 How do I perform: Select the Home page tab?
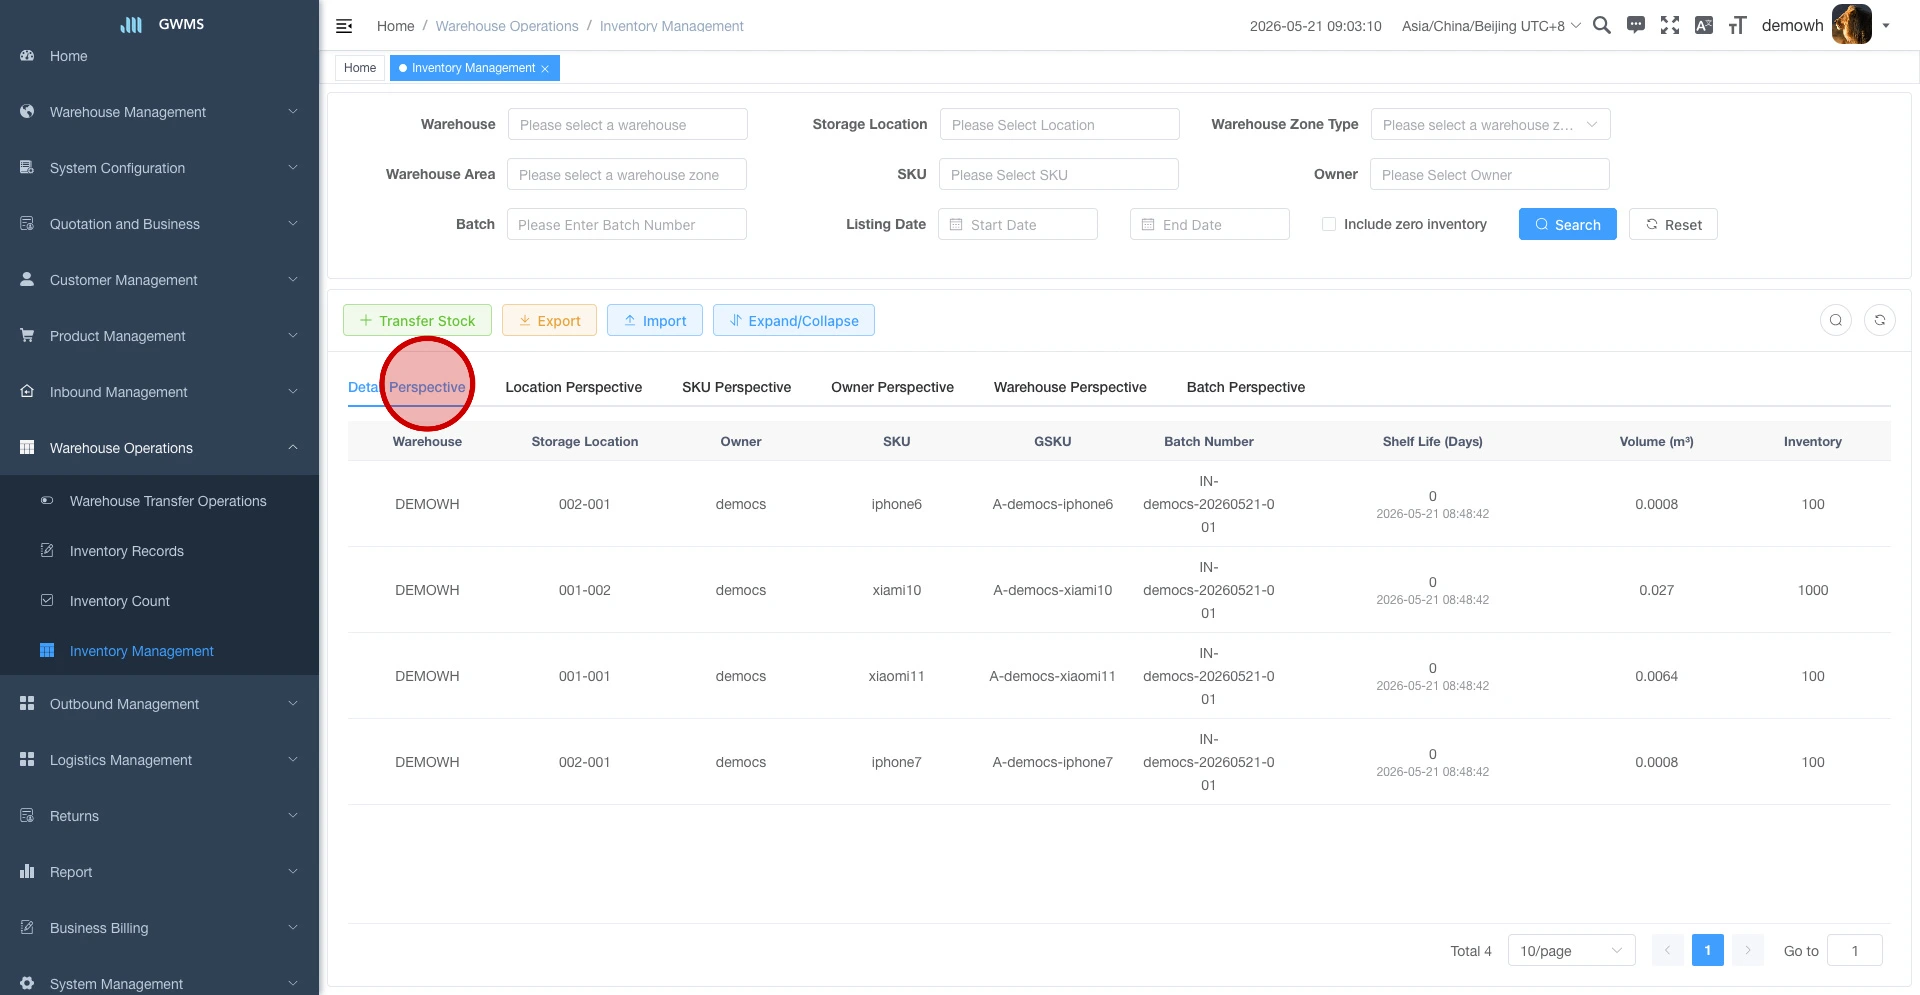(x=360, y=68)
